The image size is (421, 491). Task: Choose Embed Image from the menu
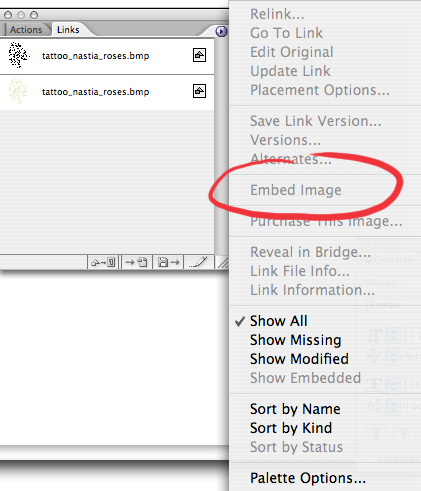(296, 190)
